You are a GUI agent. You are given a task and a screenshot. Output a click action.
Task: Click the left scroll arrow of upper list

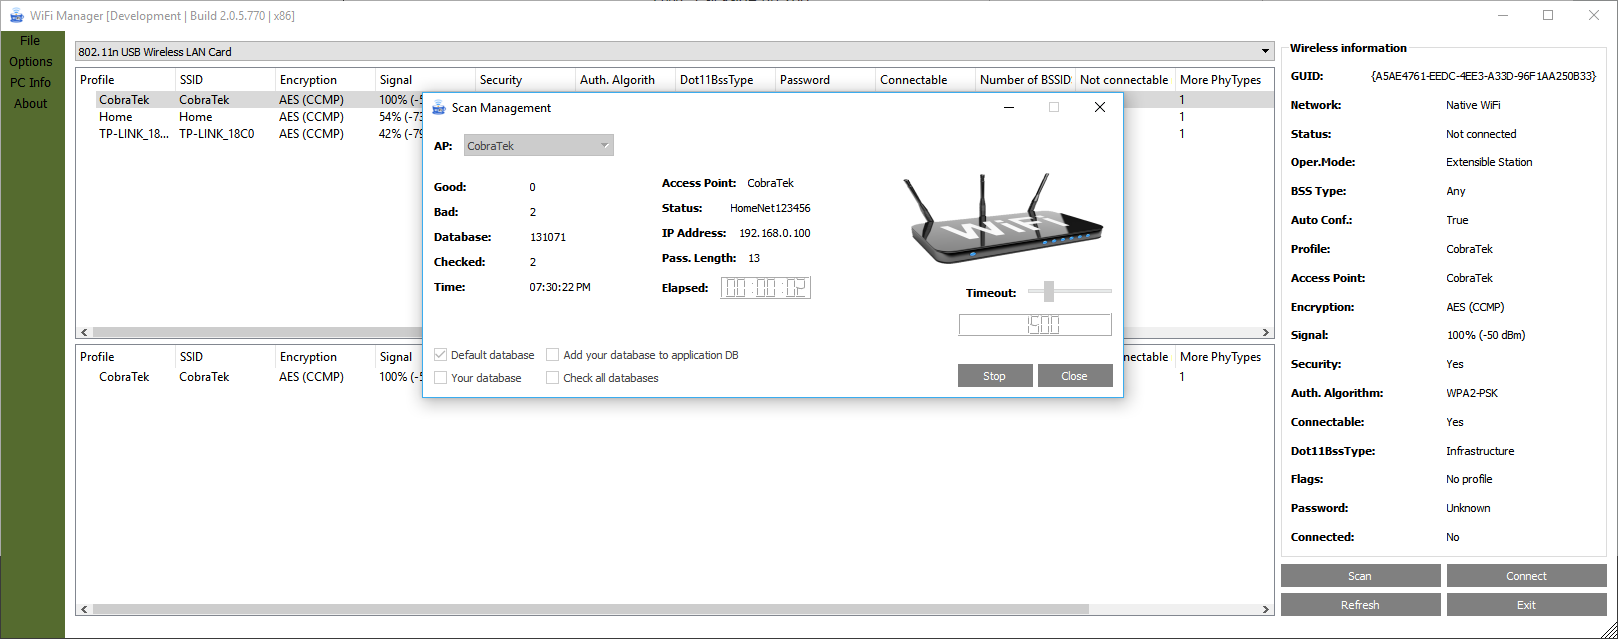tap(84, 332)
